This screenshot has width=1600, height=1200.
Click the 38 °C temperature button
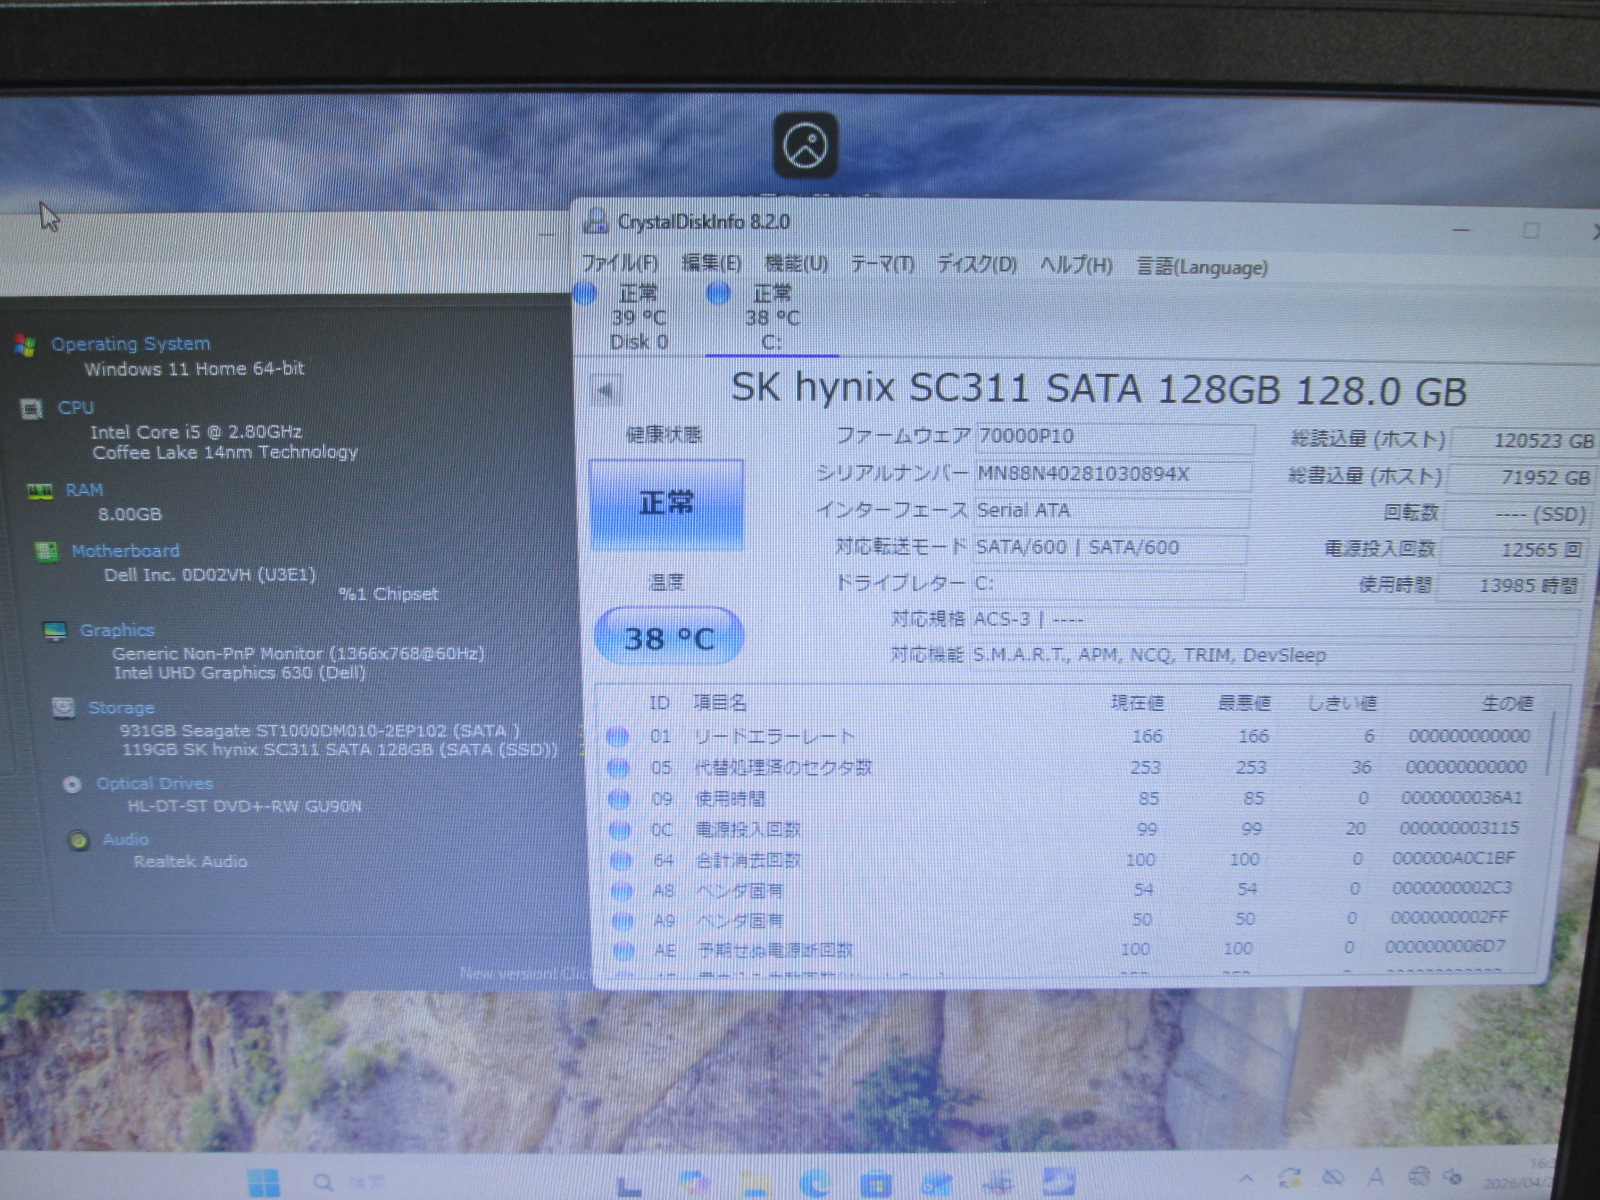click(669, 638)
